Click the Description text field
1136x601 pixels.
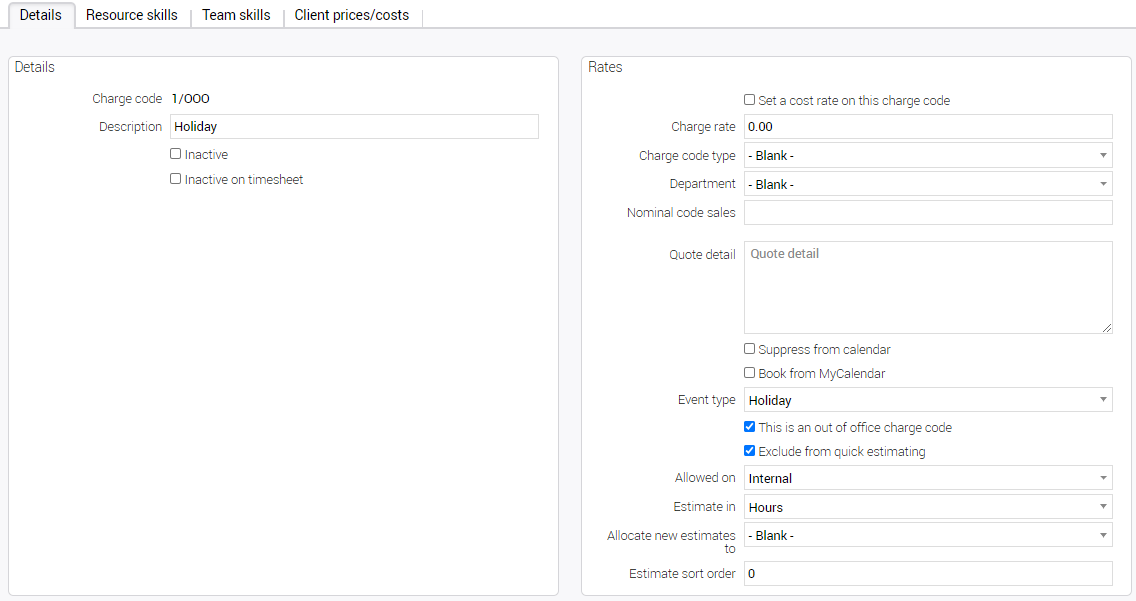(354, 126)
